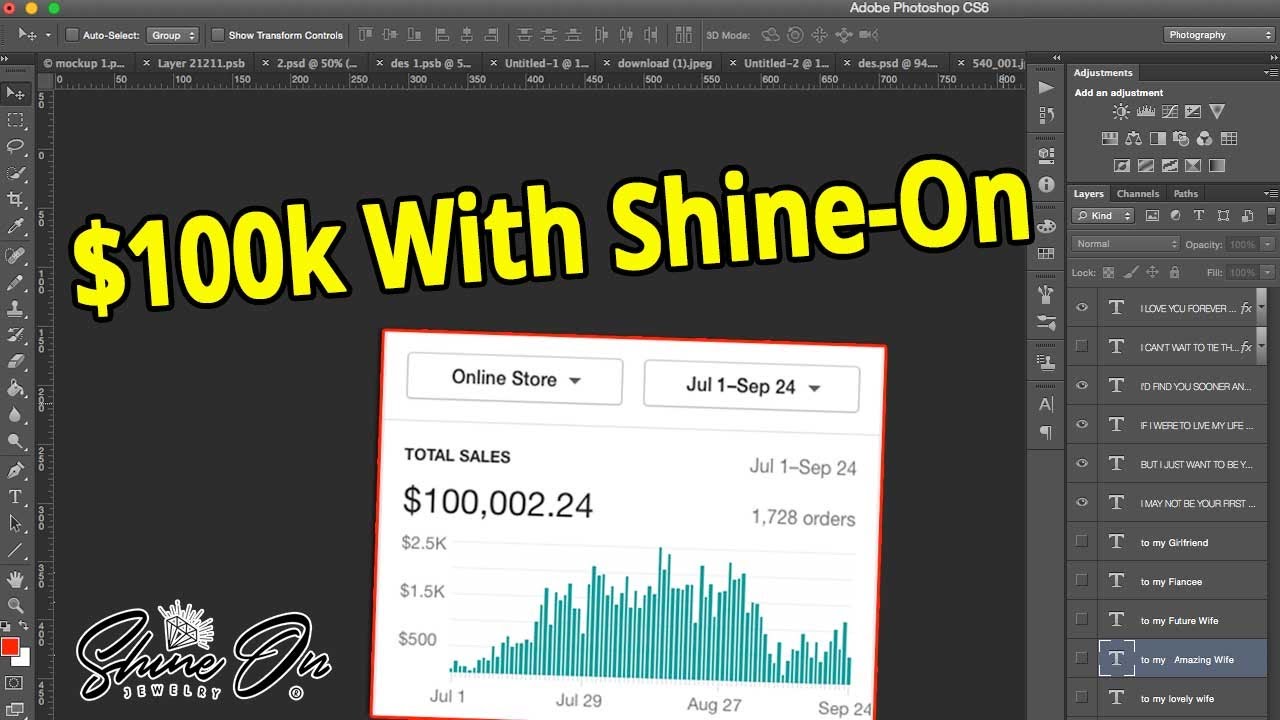1280x720 pixels.
Task: Add a Black & White adjustment
Action: [1157, 139]
